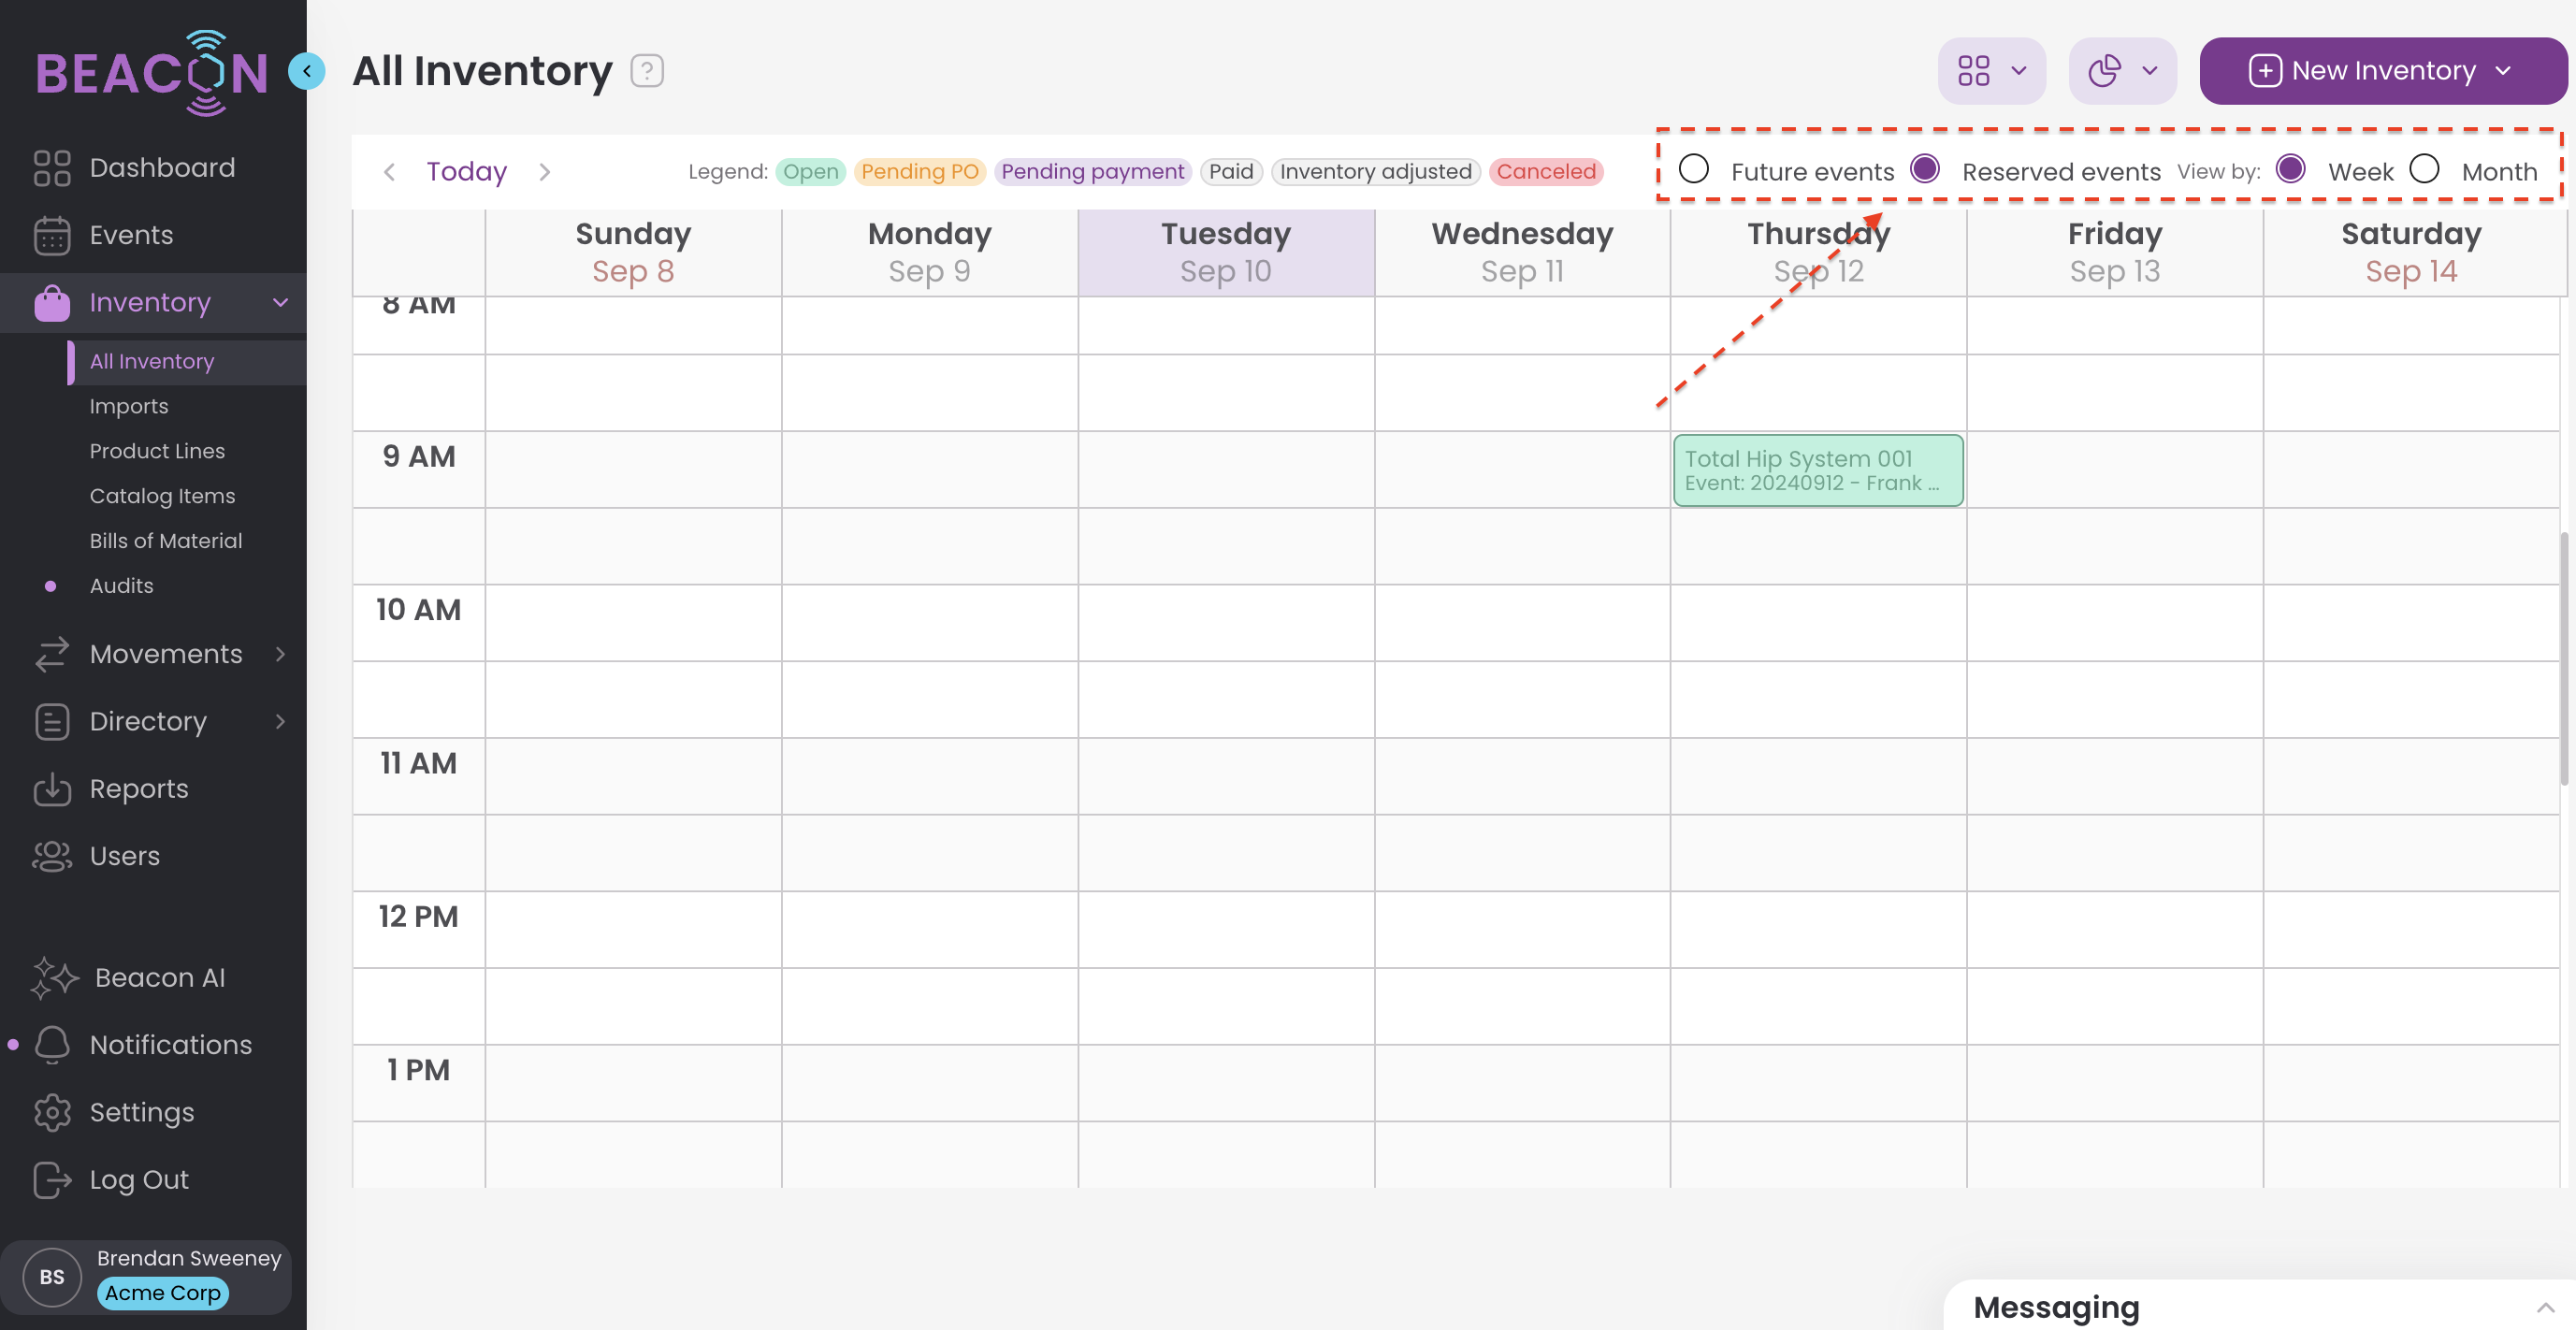Screen dimensions: 2576x1330
Task: Collapse the Inventory menu chevron
Action: pos(281,303)
